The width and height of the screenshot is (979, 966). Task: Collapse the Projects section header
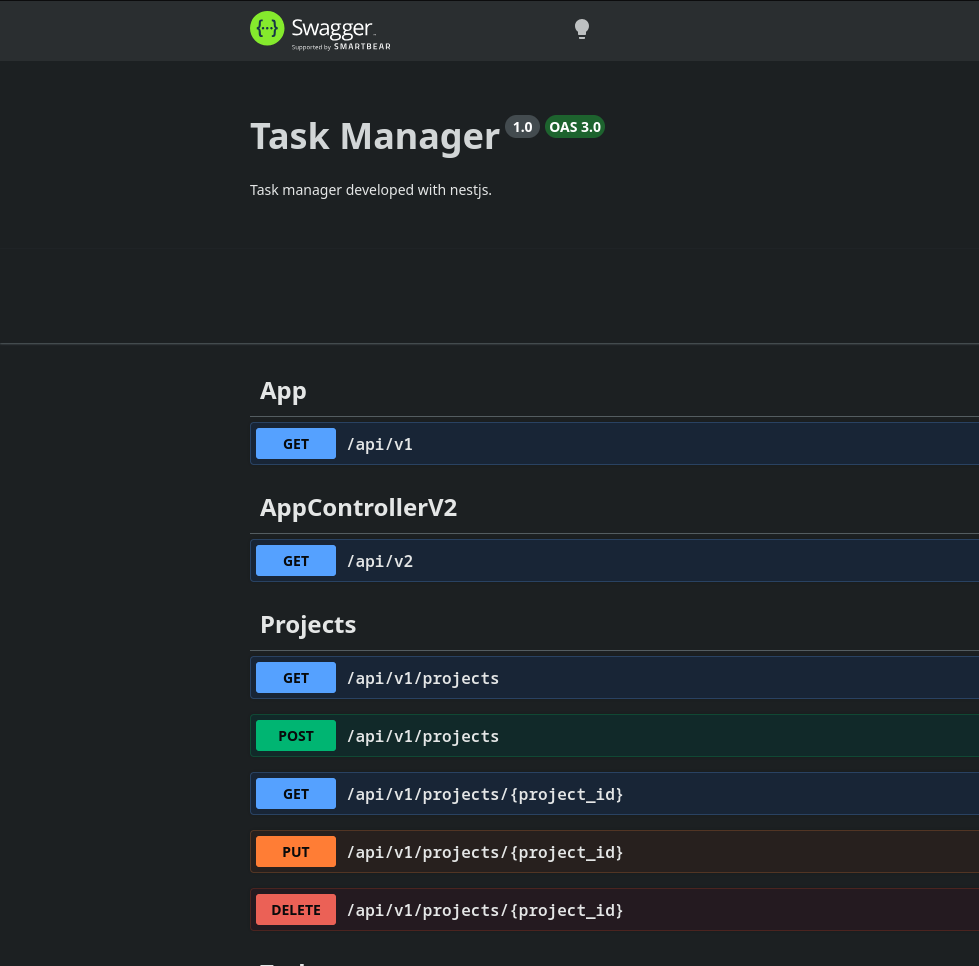click(308, 623)
